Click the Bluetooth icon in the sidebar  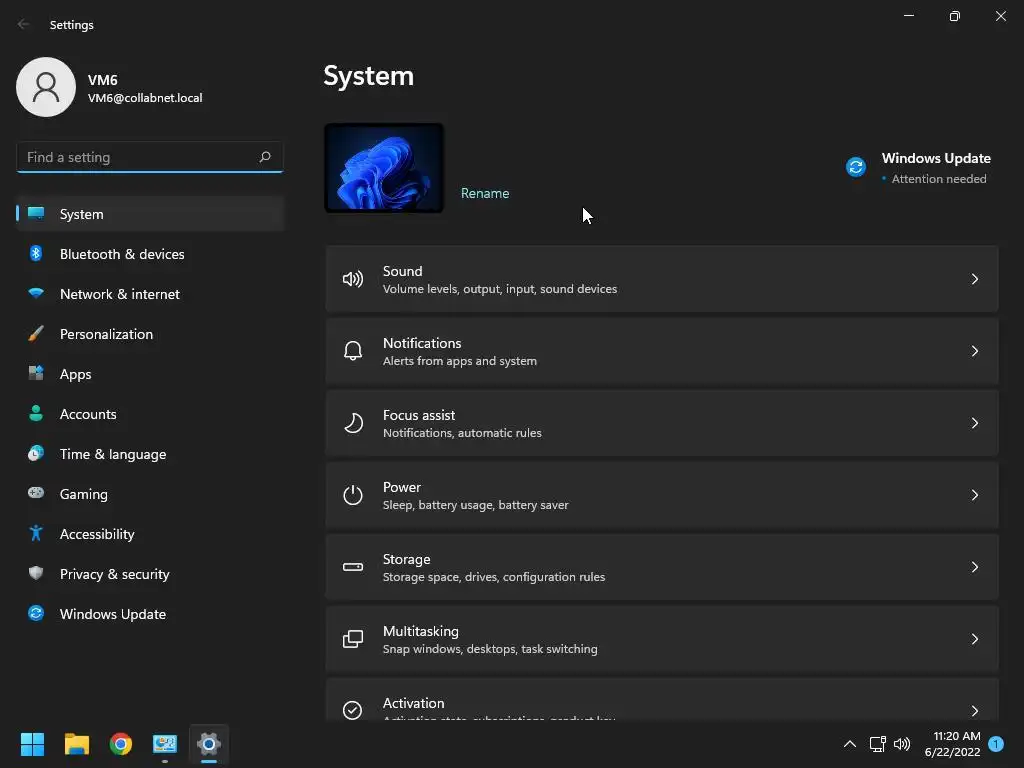[x=36, y=253]
